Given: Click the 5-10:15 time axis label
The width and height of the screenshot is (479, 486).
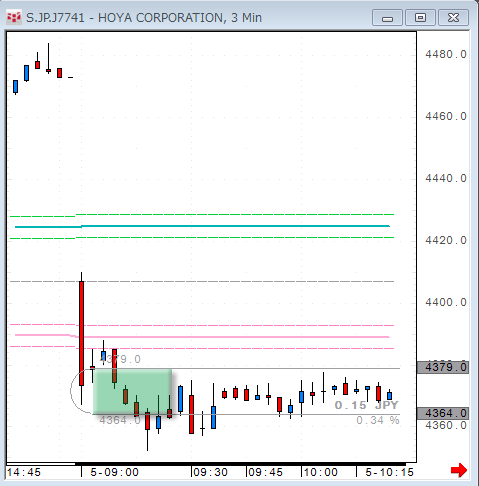Looking at the screenshot, I should tap(389, 472).
